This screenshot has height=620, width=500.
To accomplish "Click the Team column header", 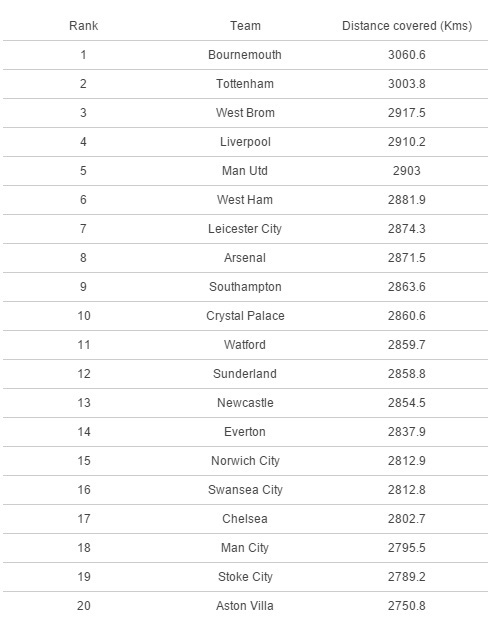I will click(245, 26).
